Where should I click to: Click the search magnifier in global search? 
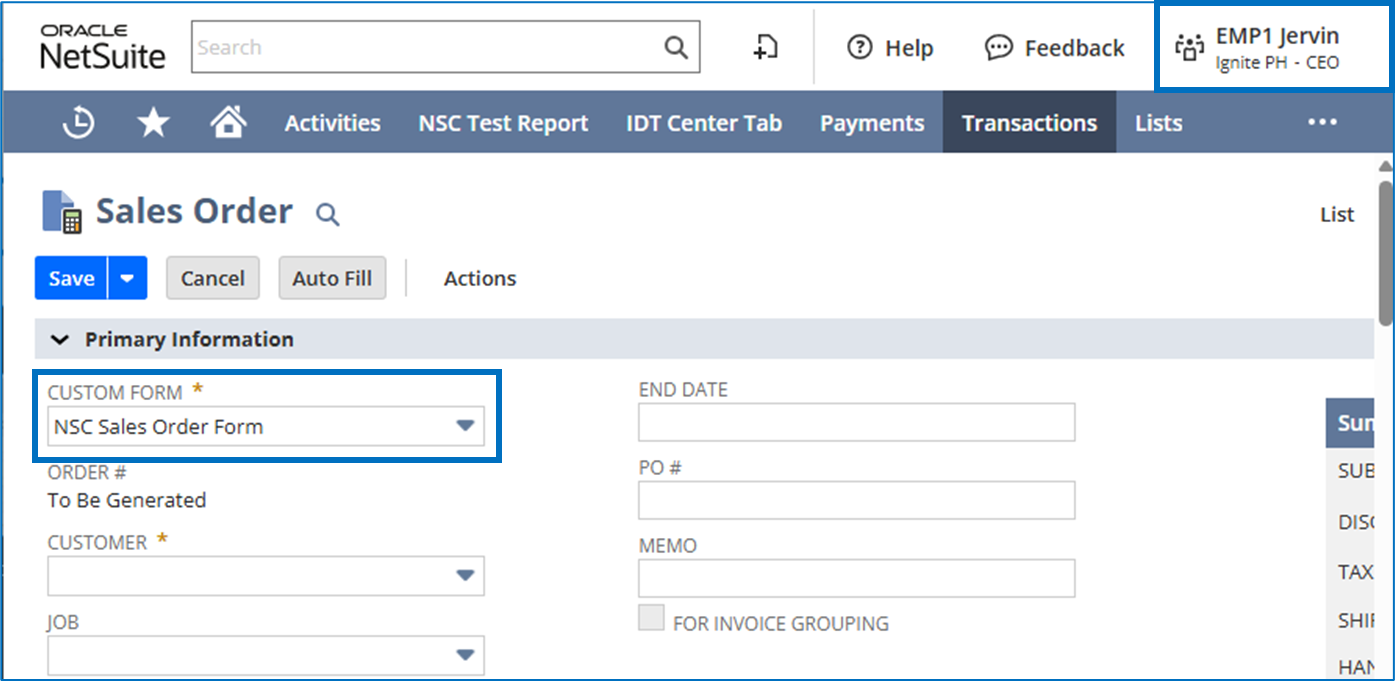[676, 47]
